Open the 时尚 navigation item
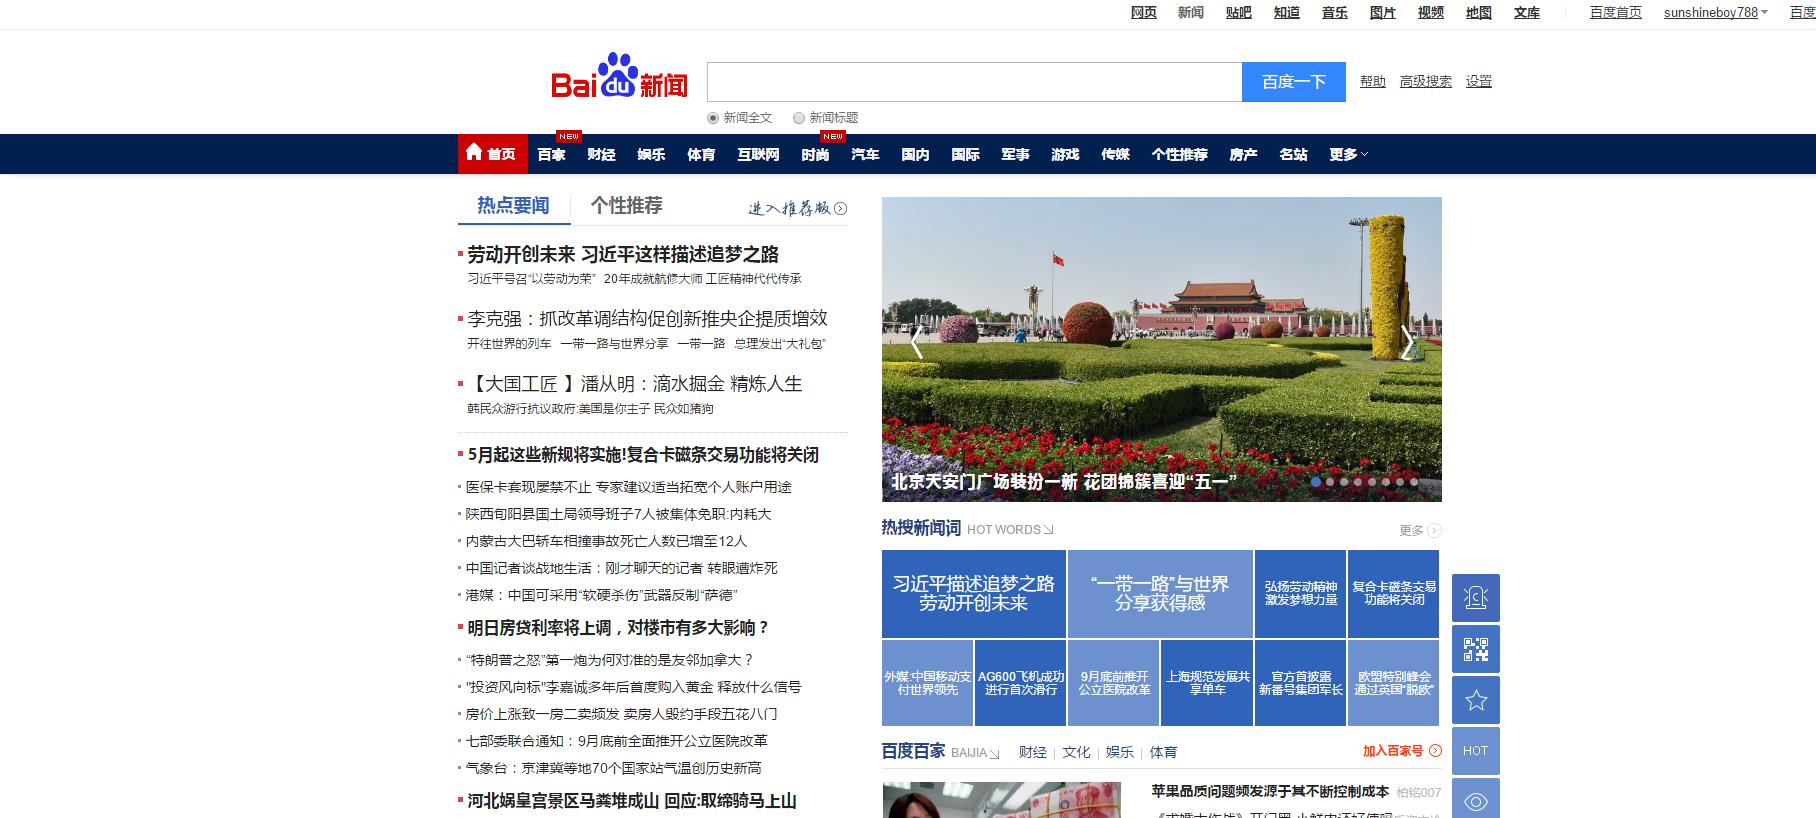This screenshot has height=818, width=1816. (x=815, y=154)
